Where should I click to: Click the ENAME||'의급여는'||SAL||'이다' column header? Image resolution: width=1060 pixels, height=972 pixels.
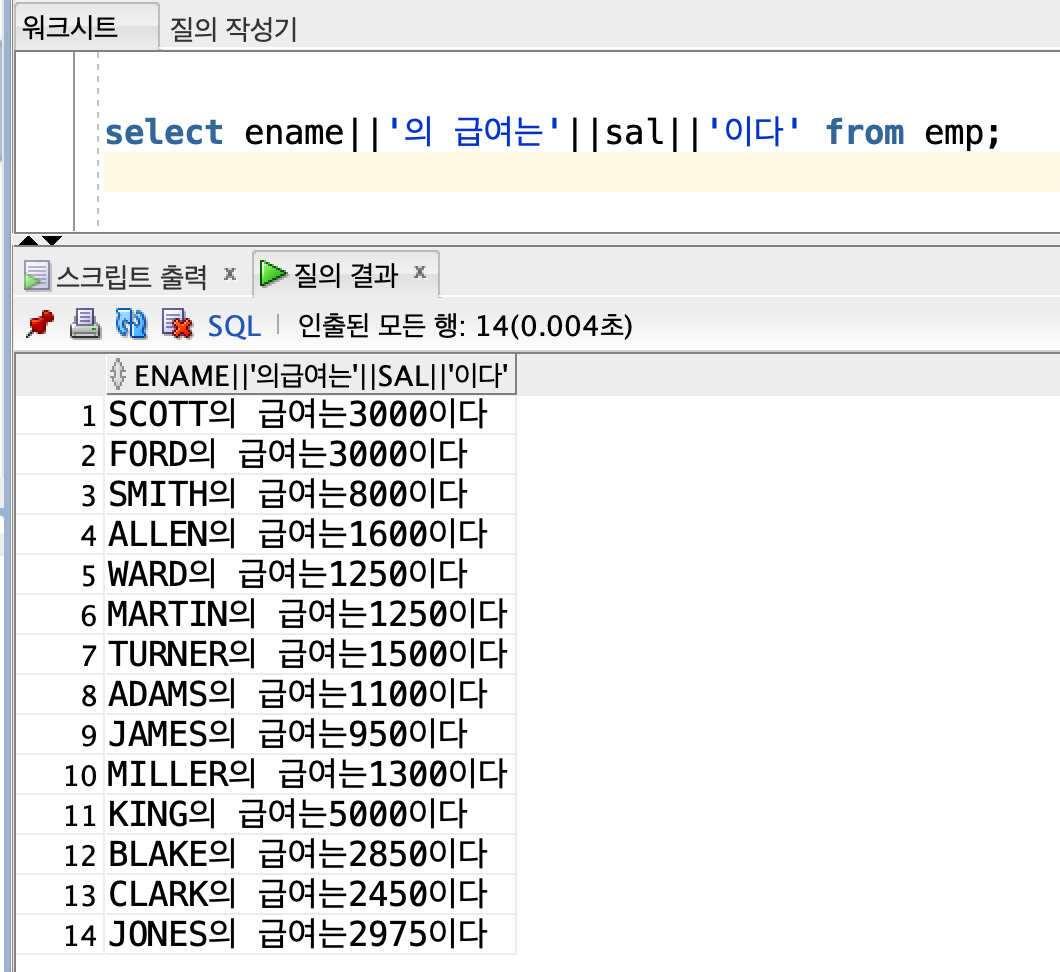click(x=311, y=375)
